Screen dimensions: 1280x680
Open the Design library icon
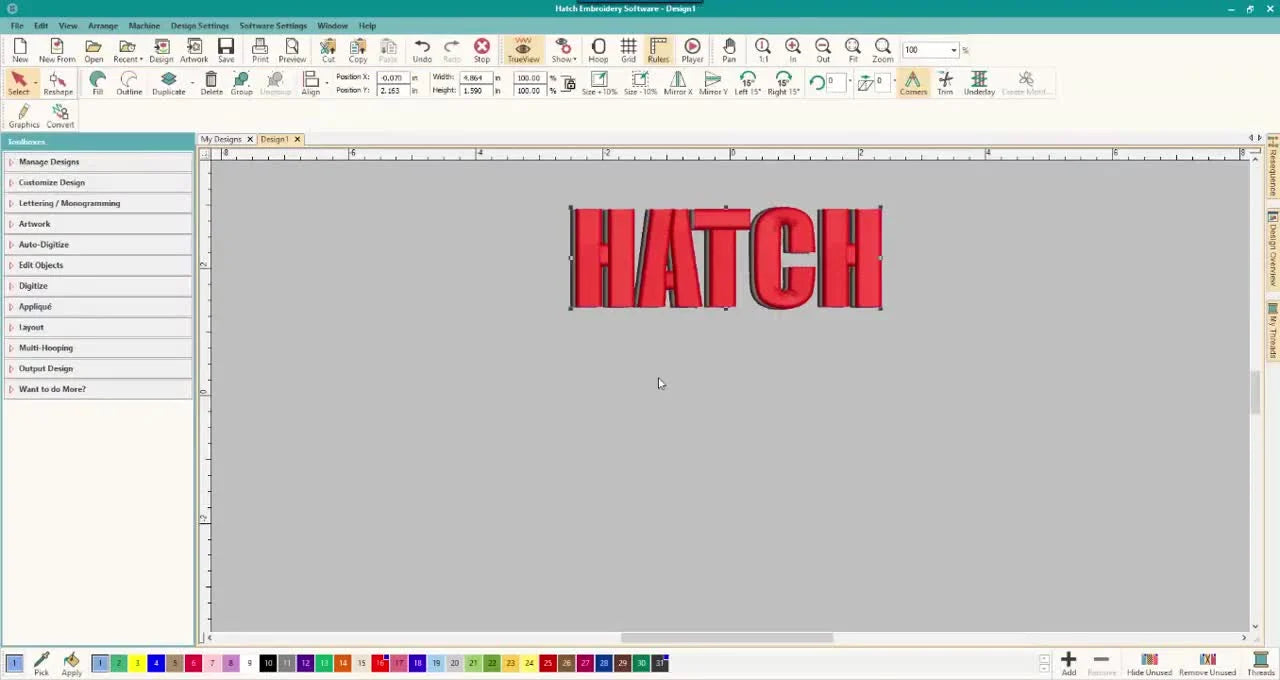[x=161, y=50]
